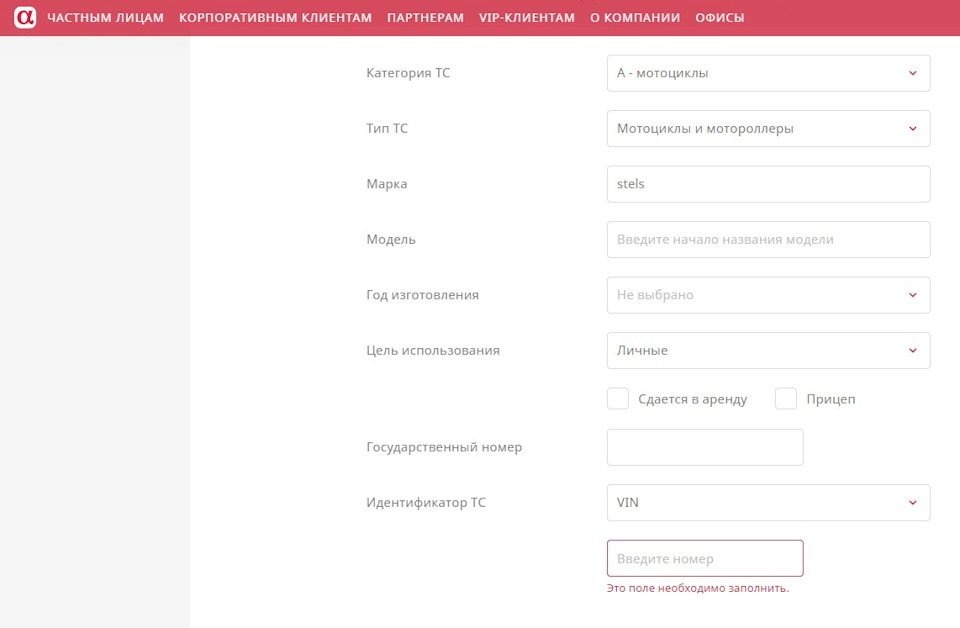
Task: Expand the Тип ТС dropdown
Action: pos(768,128)
